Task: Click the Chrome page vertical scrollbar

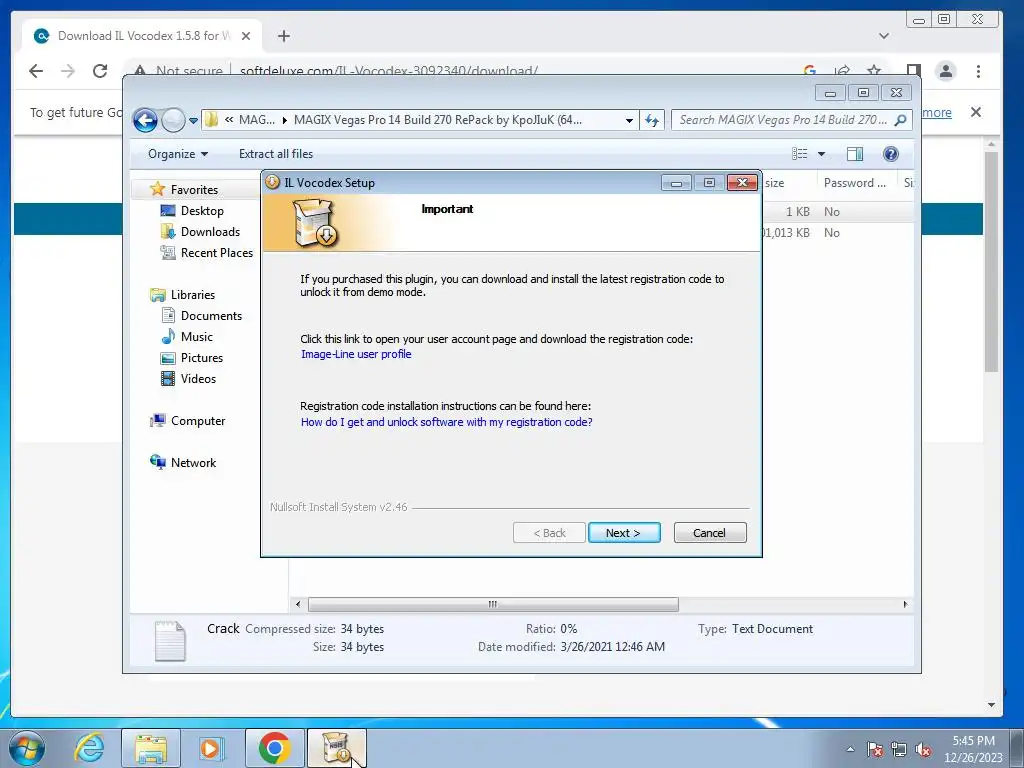Action: point(991,261)
